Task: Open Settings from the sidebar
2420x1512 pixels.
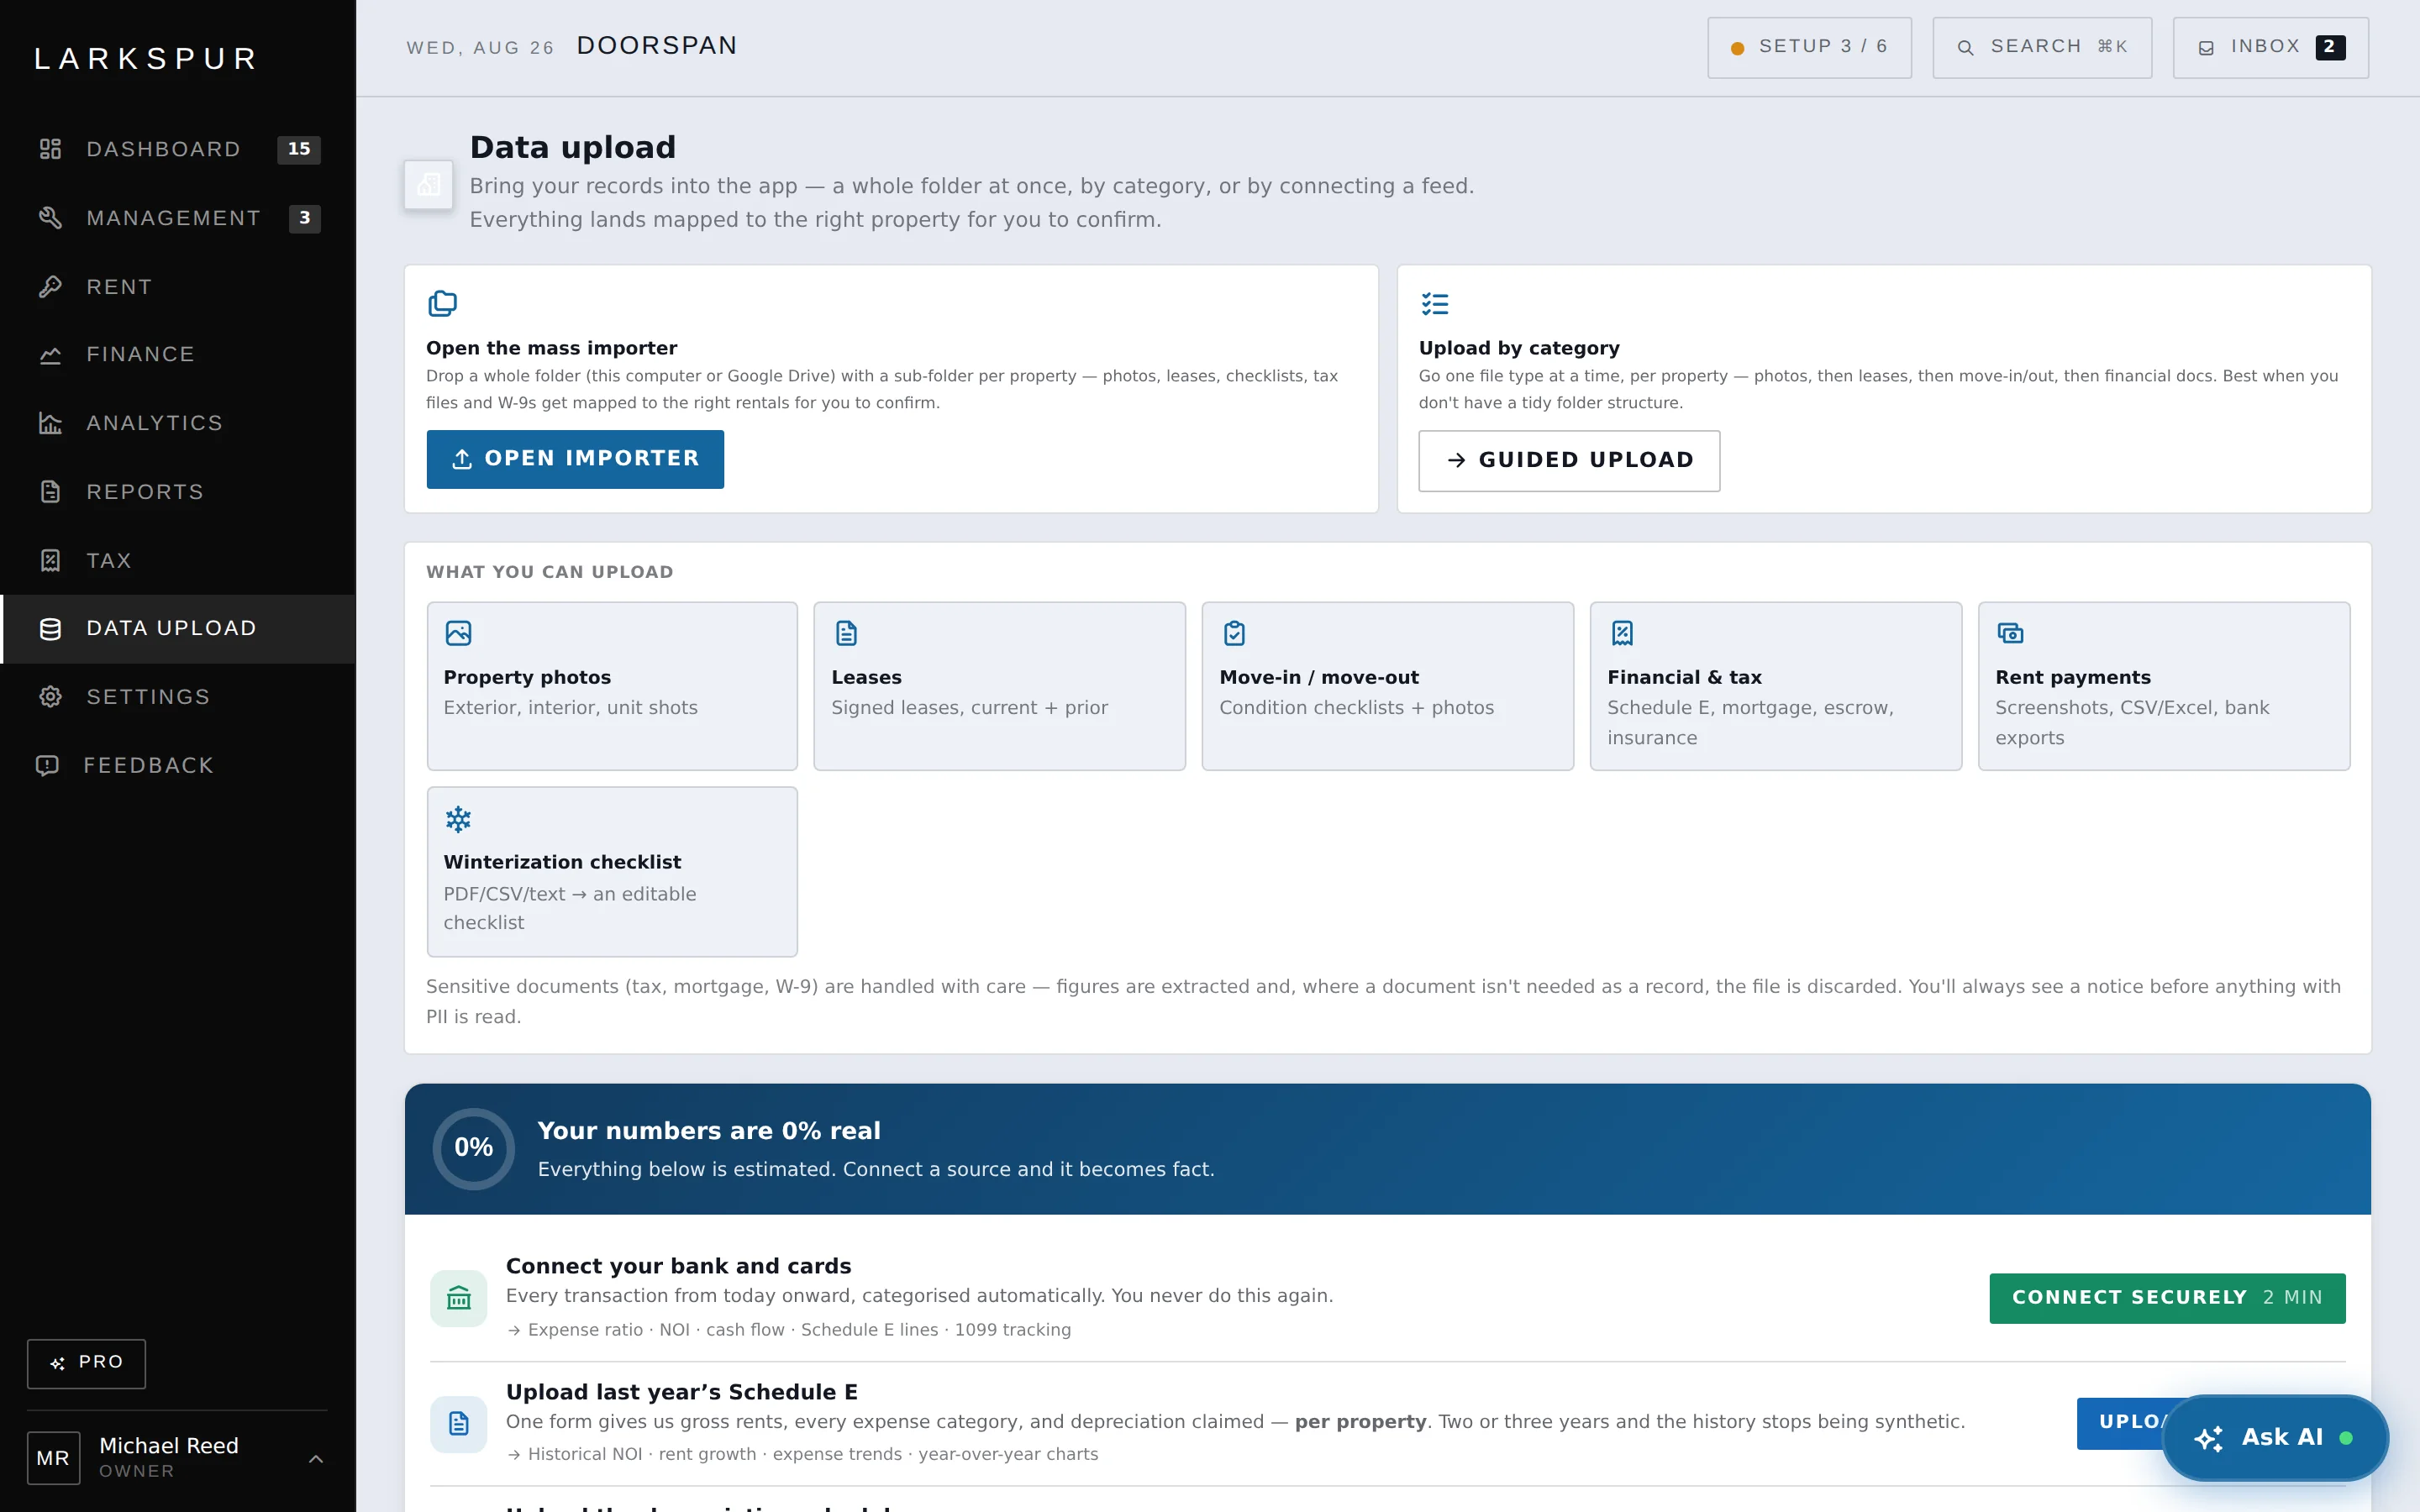Action: [178, 697]
